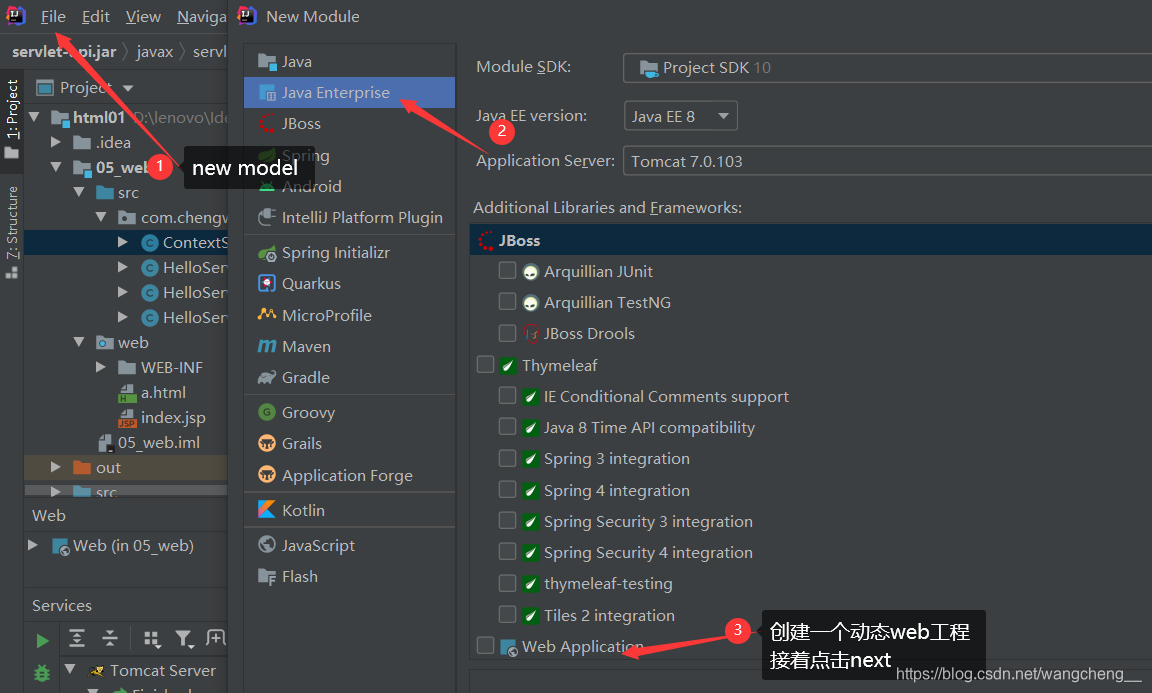
Task: Click the green Run icon in Services
Action: [x=42, y=641]
